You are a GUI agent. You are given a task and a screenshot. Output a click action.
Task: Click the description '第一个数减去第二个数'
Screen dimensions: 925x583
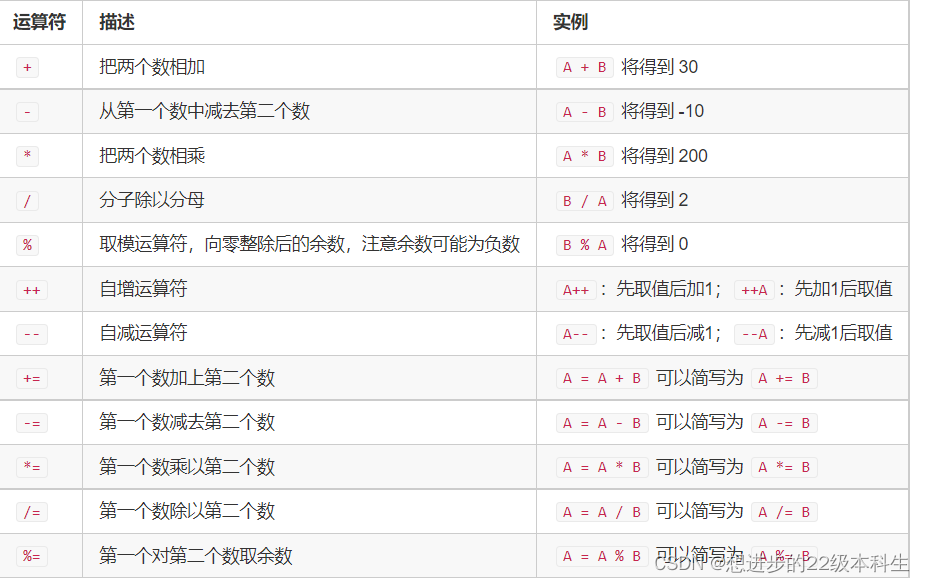pos(187,422)
